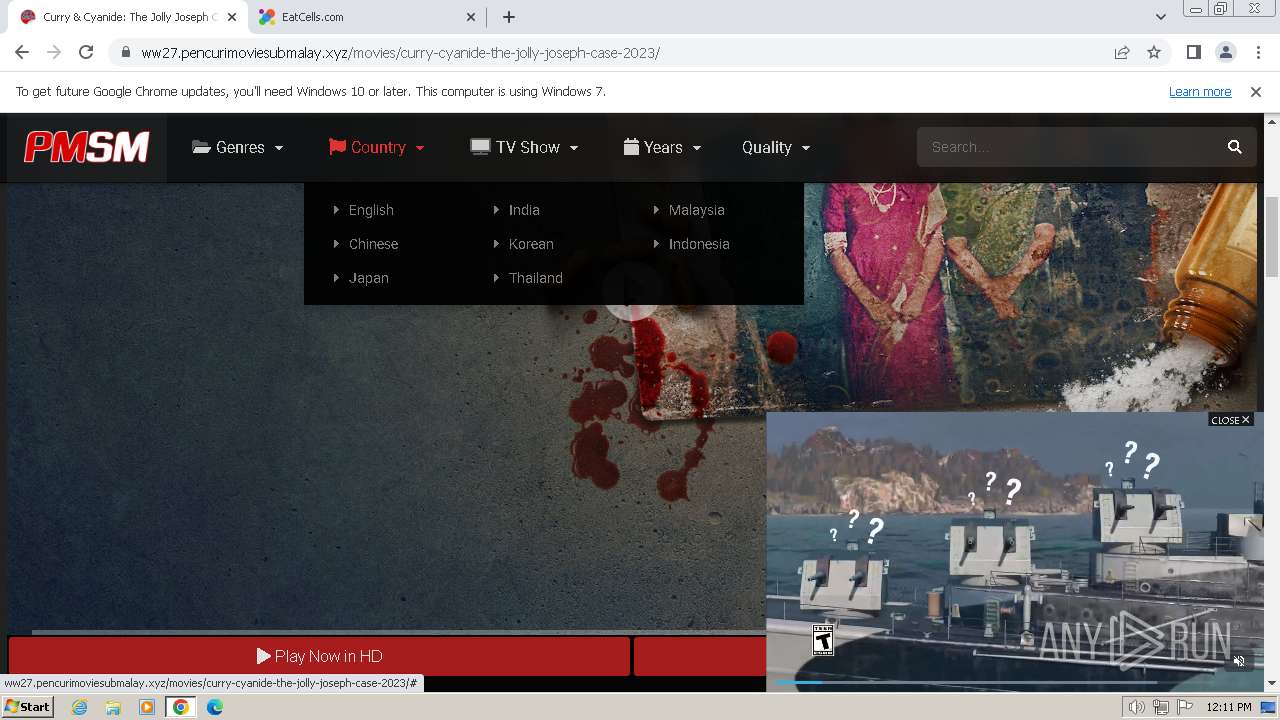The image size is (1280, 720).
Task: Click the Play Now in HD button
Action: (319, 656)
